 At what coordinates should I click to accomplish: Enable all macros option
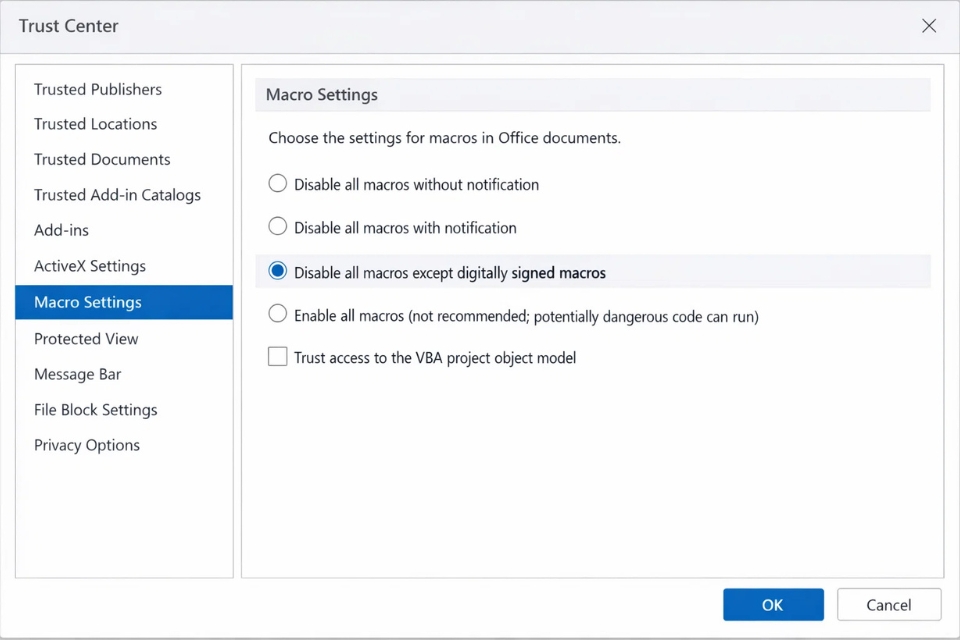(277, 313)
